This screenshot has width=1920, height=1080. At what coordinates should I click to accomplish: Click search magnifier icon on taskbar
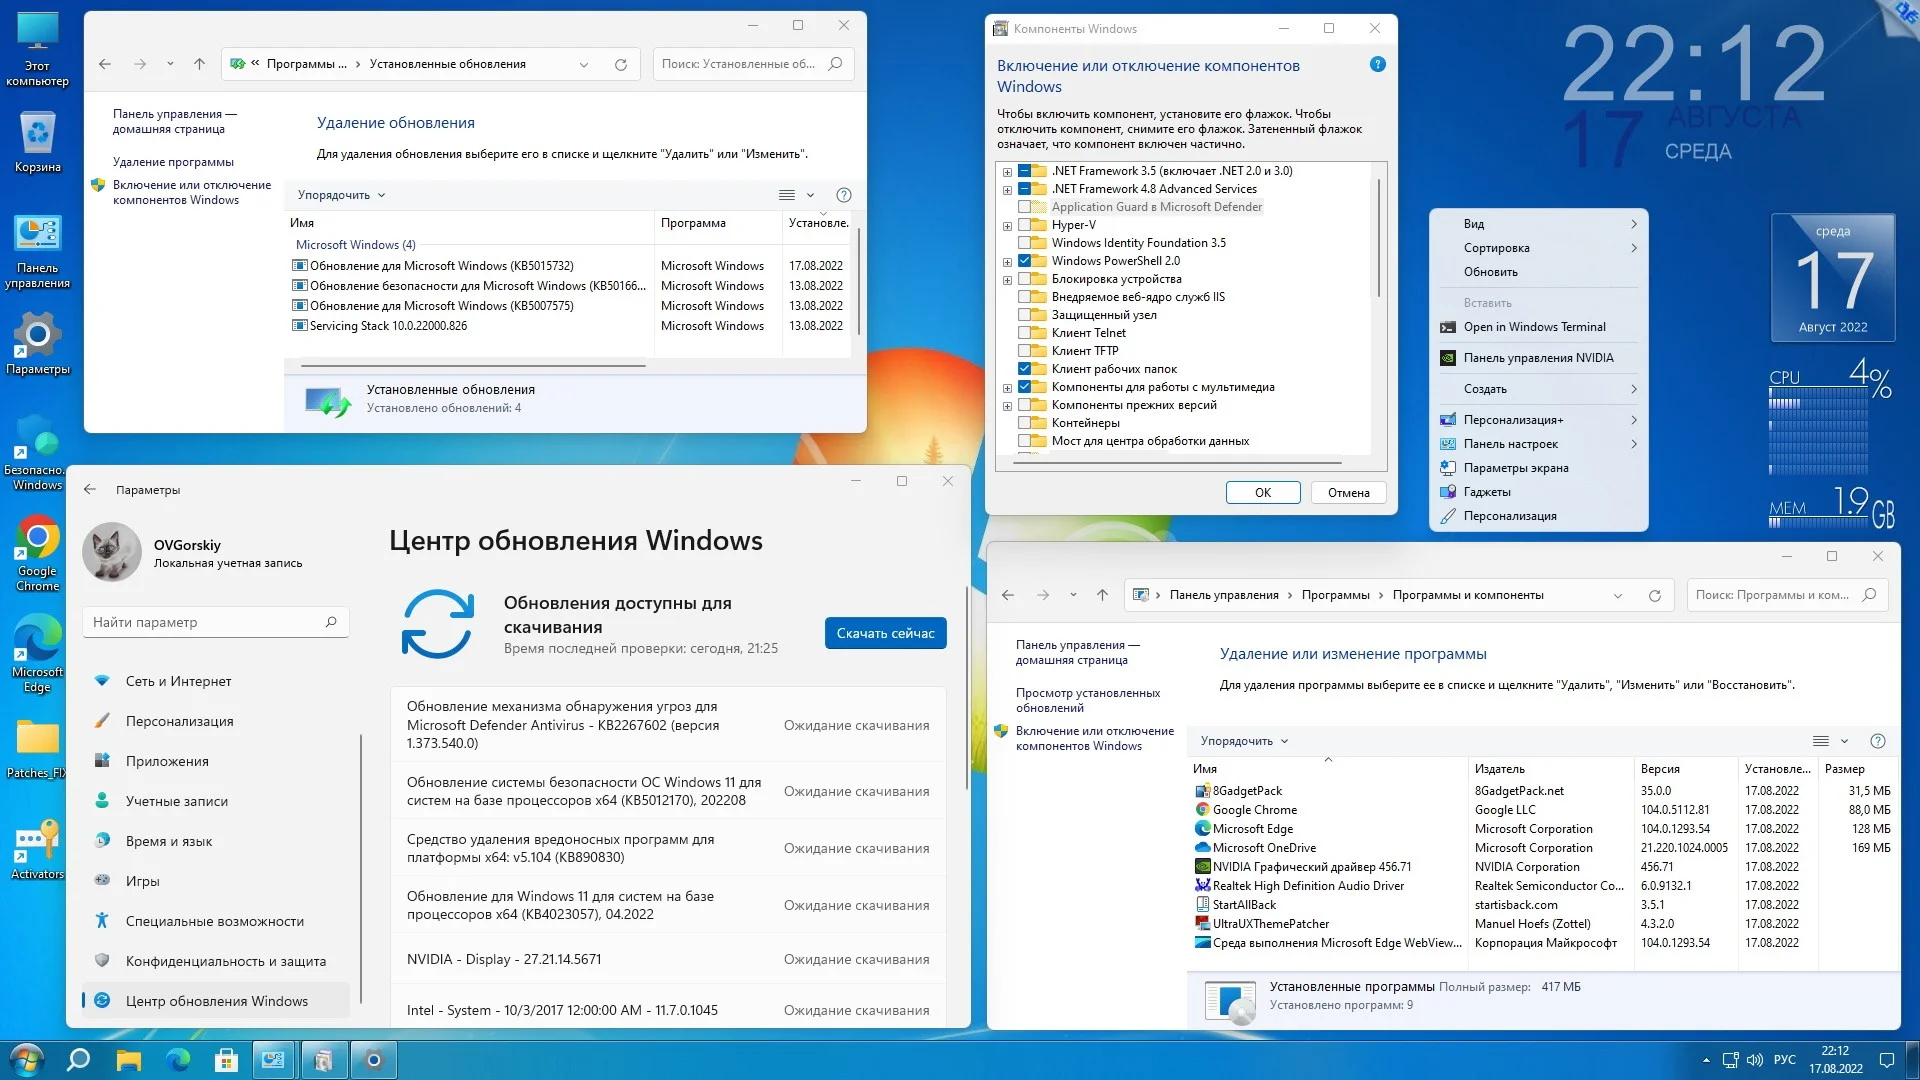(x=78, y=1060)
